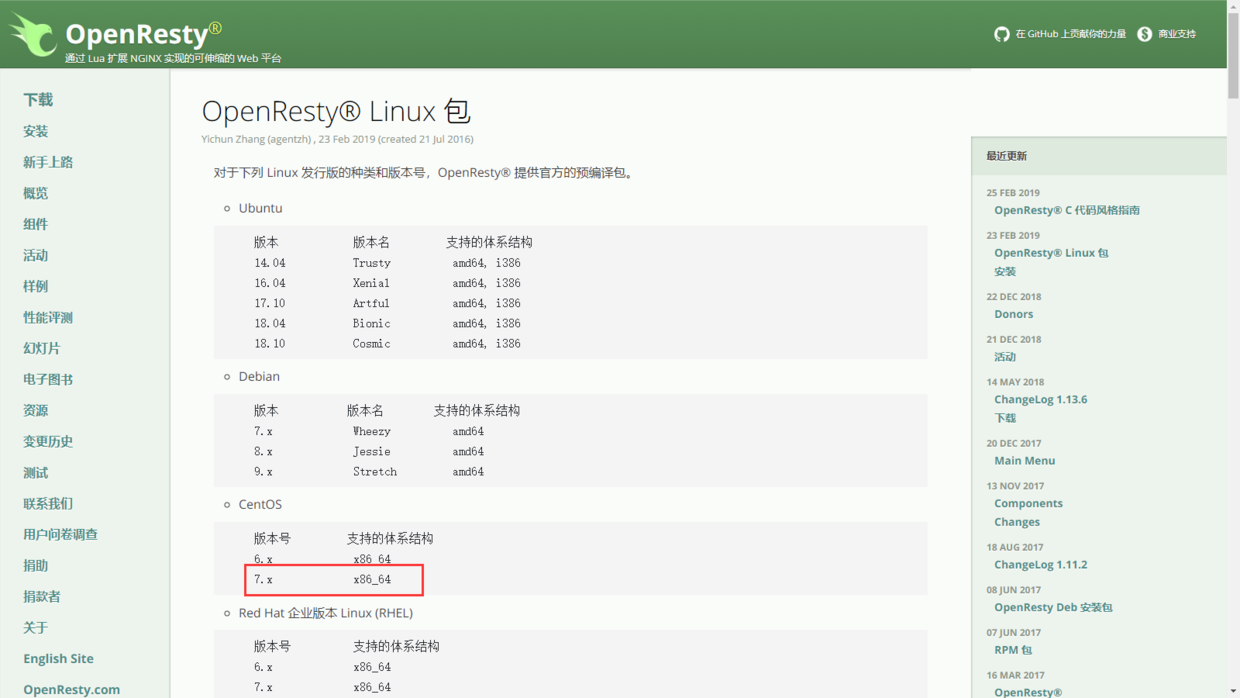Select 新手上路 in the sidebar

coord(48,162)
